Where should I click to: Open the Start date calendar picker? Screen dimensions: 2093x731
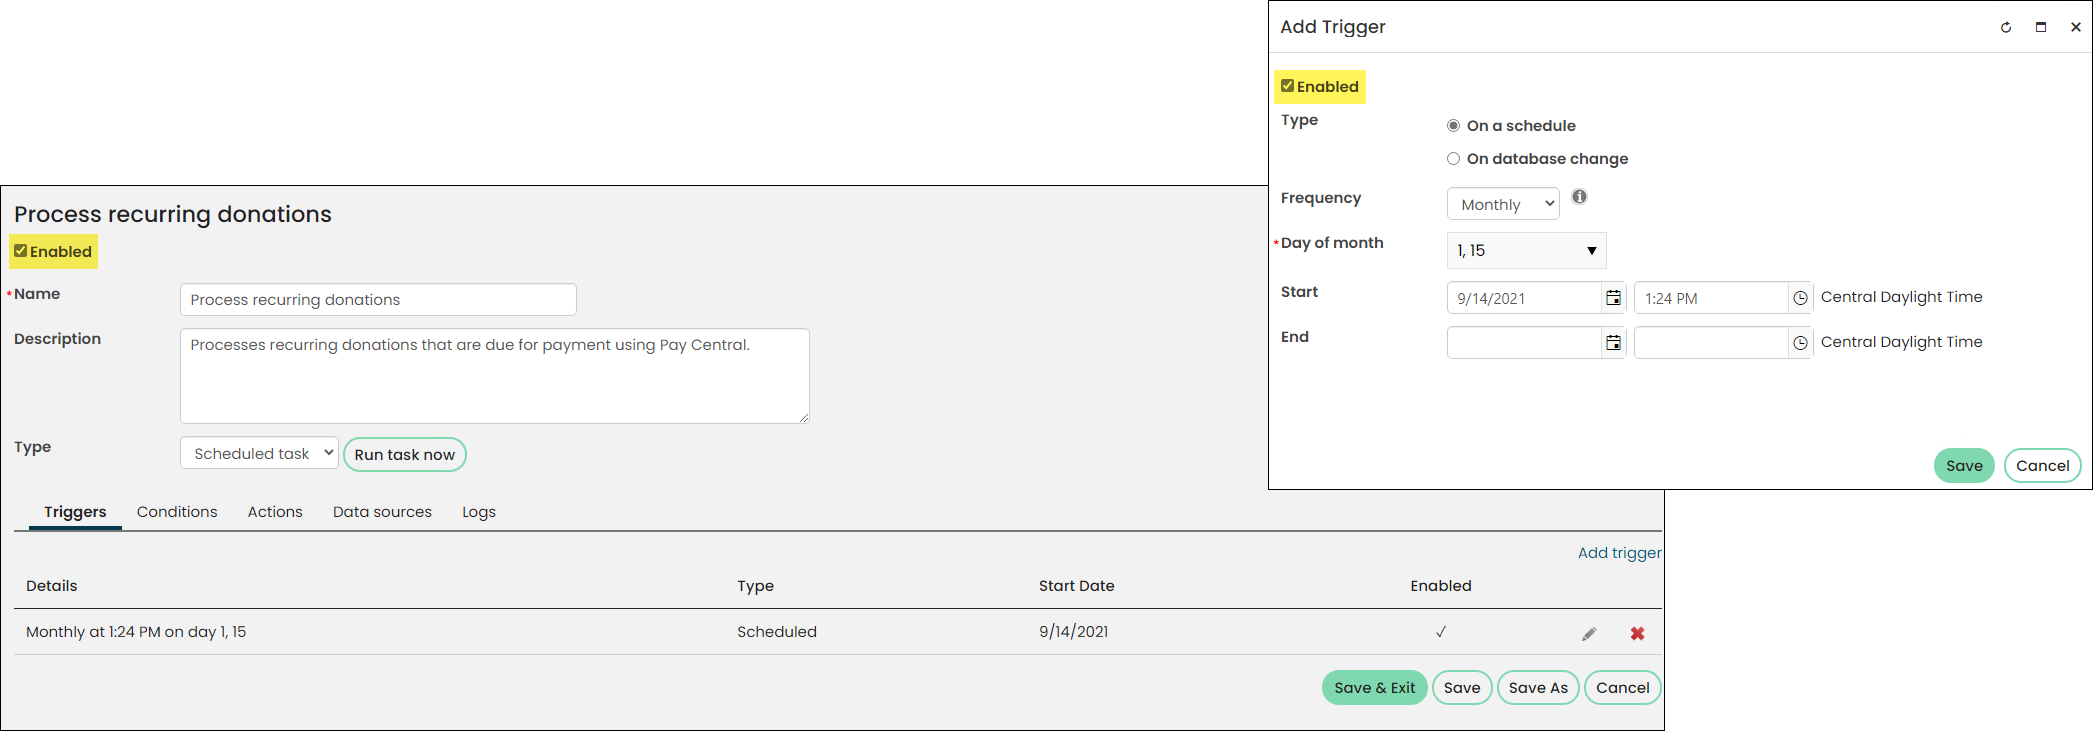[x=1613, y=298]
